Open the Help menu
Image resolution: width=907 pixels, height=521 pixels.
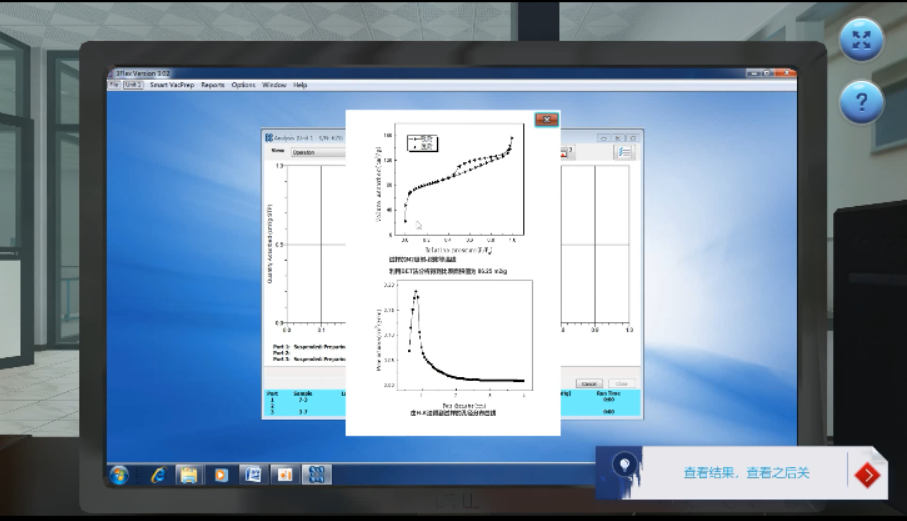coord(300,85)
